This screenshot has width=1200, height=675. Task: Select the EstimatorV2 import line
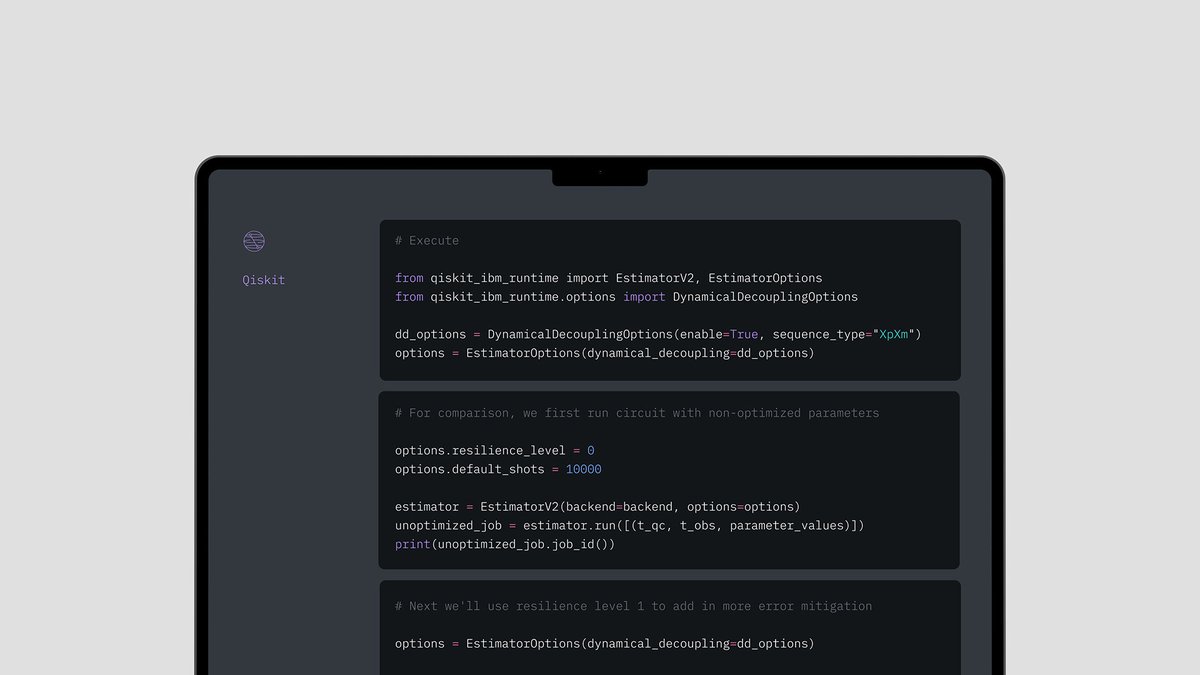(x=609, y=278)
